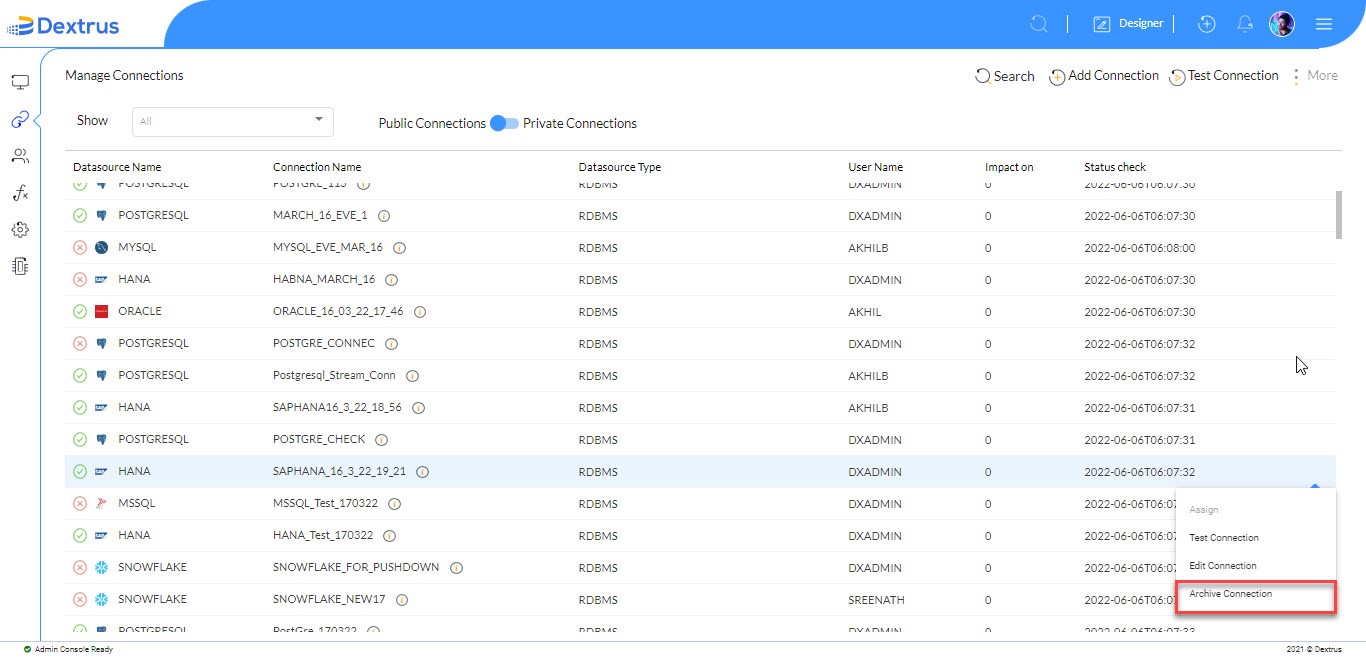Open the More options menu
Screen dimensions: 1366x657
pyautogui.click(x=1315, y=76)
